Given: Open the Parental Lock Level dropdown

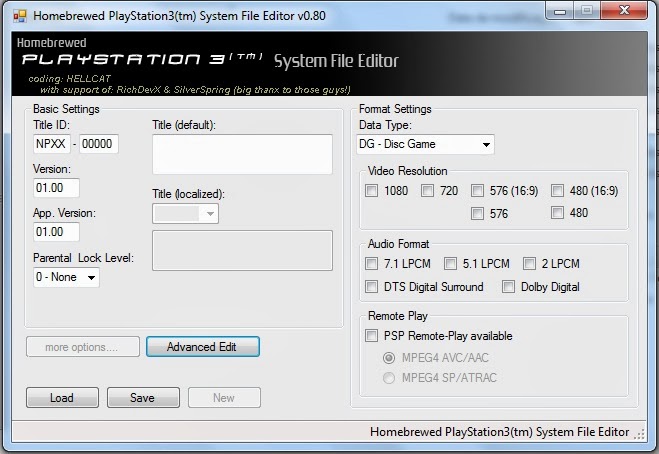Looking at the screenshot, I should pyautogui.click(x=66, y=277).
